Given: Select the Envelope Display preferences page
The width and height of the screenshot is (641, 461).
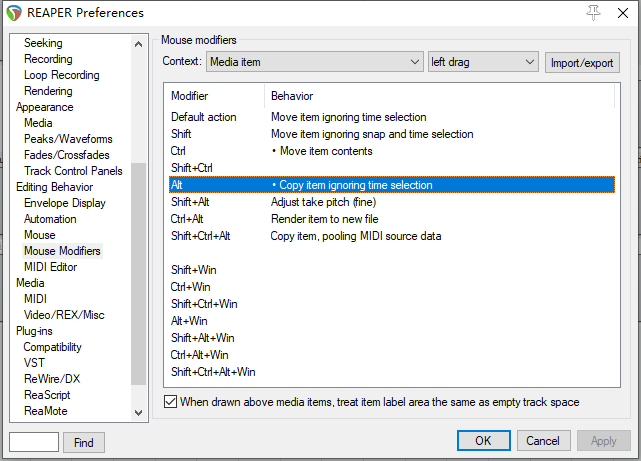Looking at the screenshot, I should (x=64, y=203).
